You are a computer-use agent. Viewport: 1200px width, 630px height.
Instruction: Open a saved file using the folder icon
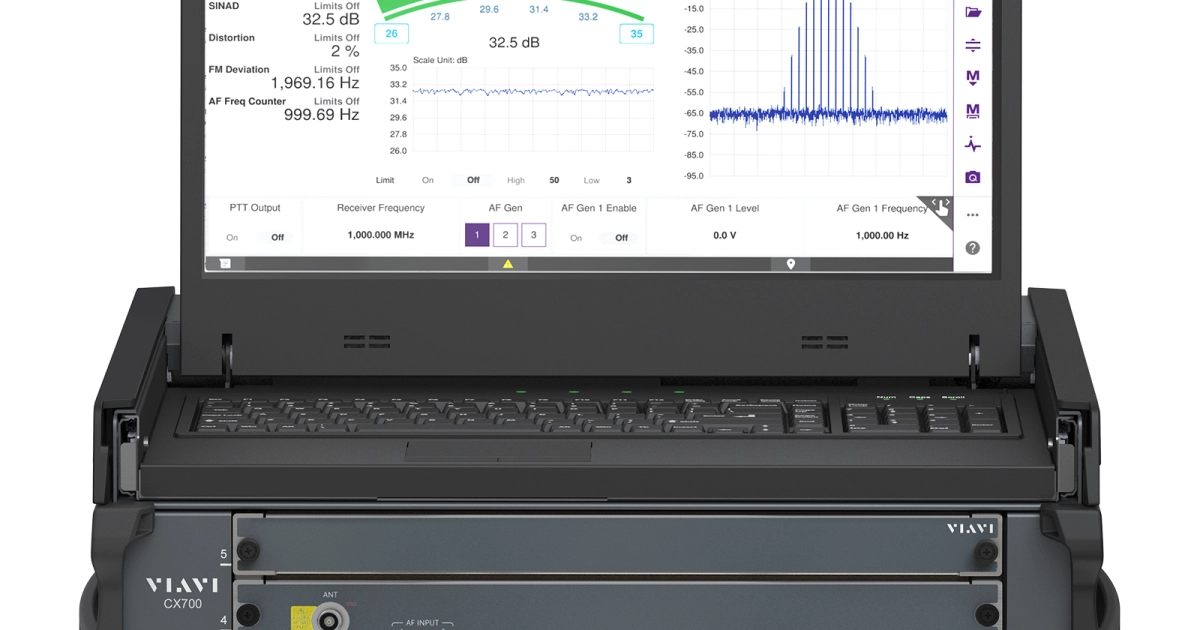(975, 13)
